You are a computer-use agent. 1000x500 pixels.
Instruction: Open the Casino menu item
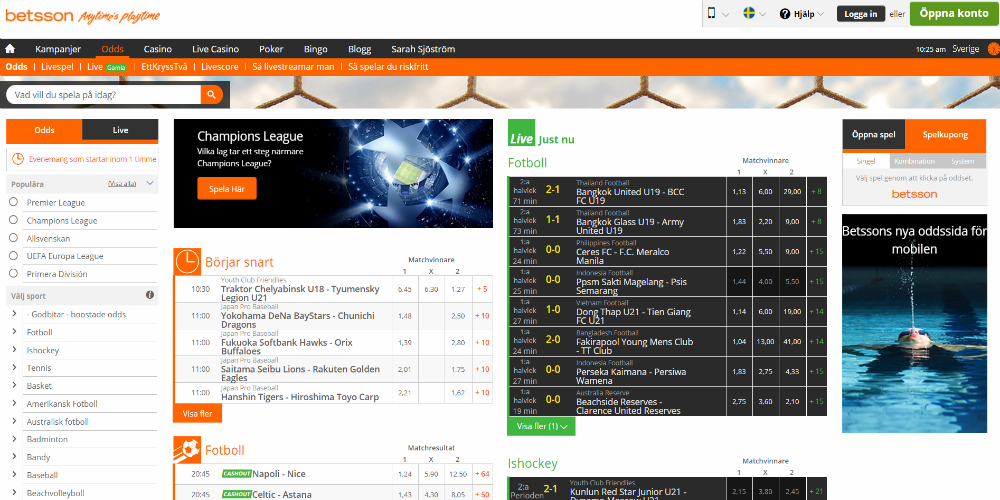point(158,49)
